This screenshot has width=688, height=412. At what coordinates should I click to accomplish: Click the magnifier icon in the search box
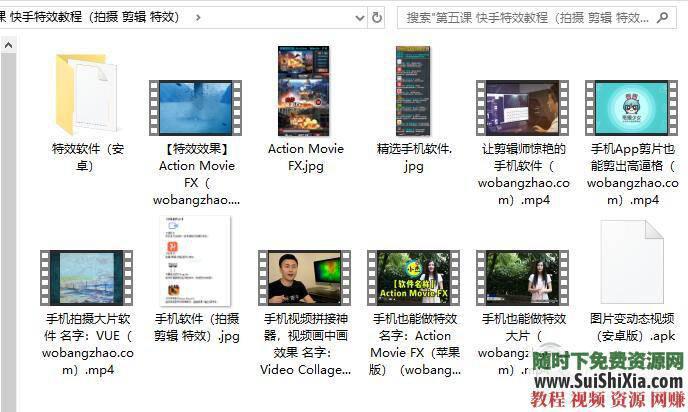pos(663,18)
